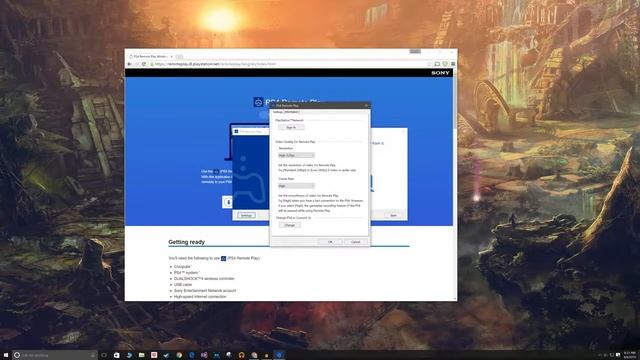640x360 pixels.
Task: Open the Edge icon next to Store
Action: point(129,355)
